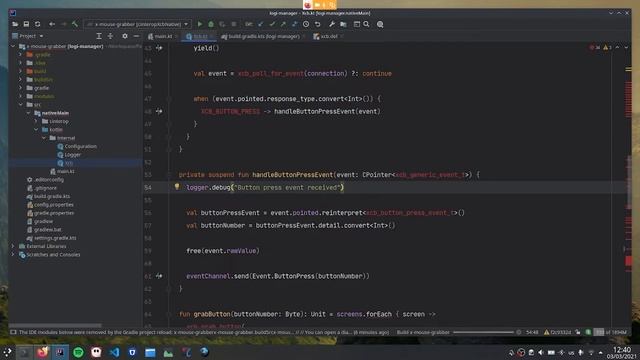Viewport: 640px width, 360px height.
Task: Click the Update Project blue arrow icon
Action: pos(261,24)
